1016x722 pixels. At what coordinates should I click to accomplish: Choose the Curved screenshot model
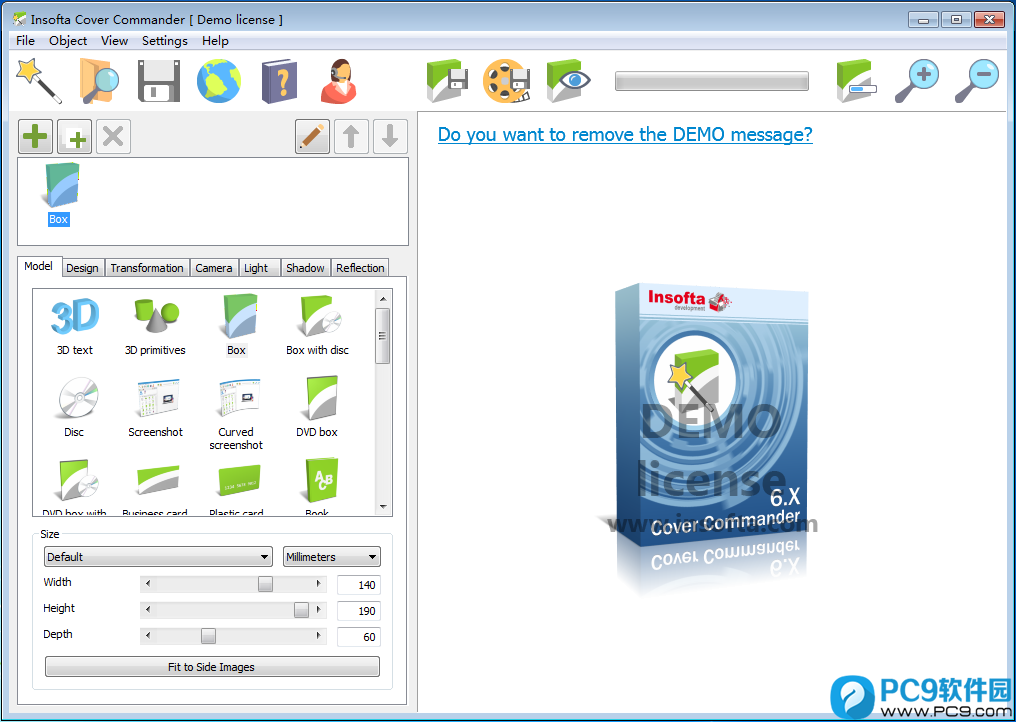coord(237,413)
